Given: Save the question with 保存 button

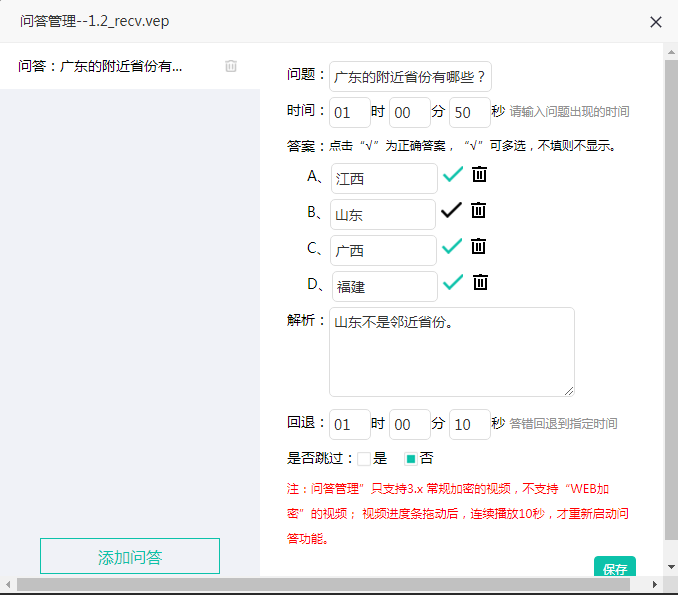Looking at the screenshot, I should click(614, 568).
